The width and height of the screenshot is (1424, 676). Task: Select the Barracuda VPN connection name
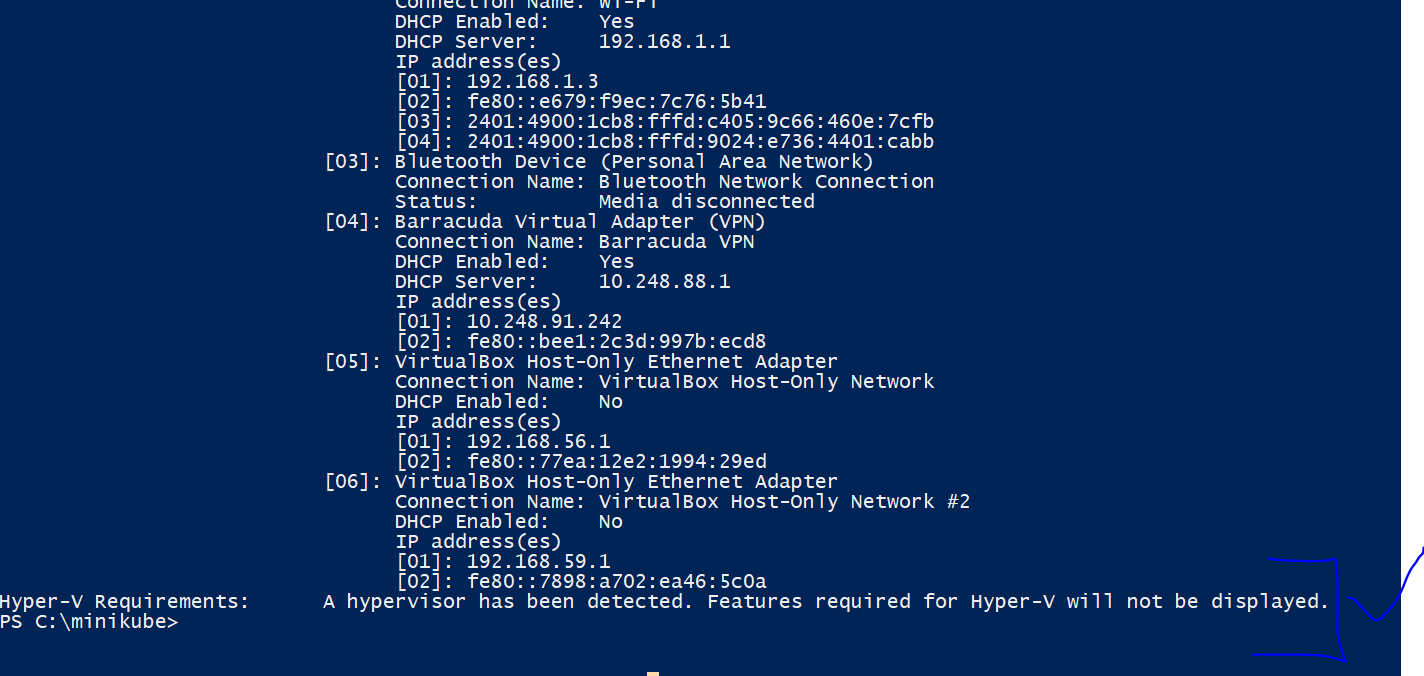[677, 242]
